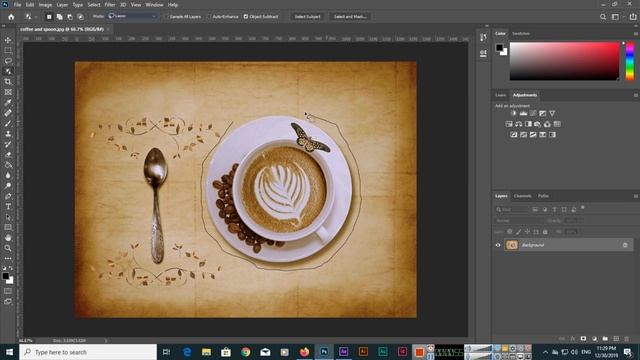Add a Vibrance adjustment
Viewport: 640px width, 360px height.
tap(552, 113)
